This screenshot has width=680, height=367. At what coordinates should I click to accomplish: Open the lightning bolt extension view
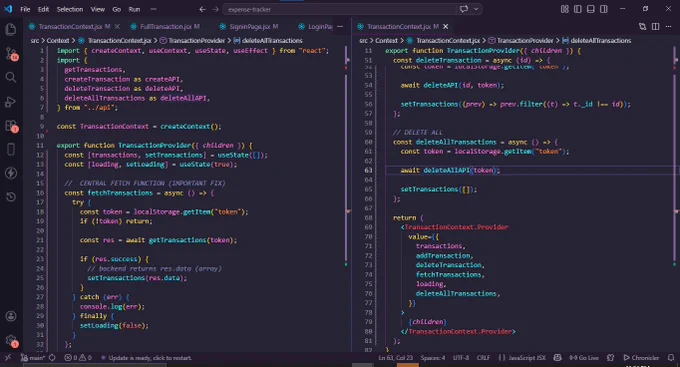pos(11,173)
